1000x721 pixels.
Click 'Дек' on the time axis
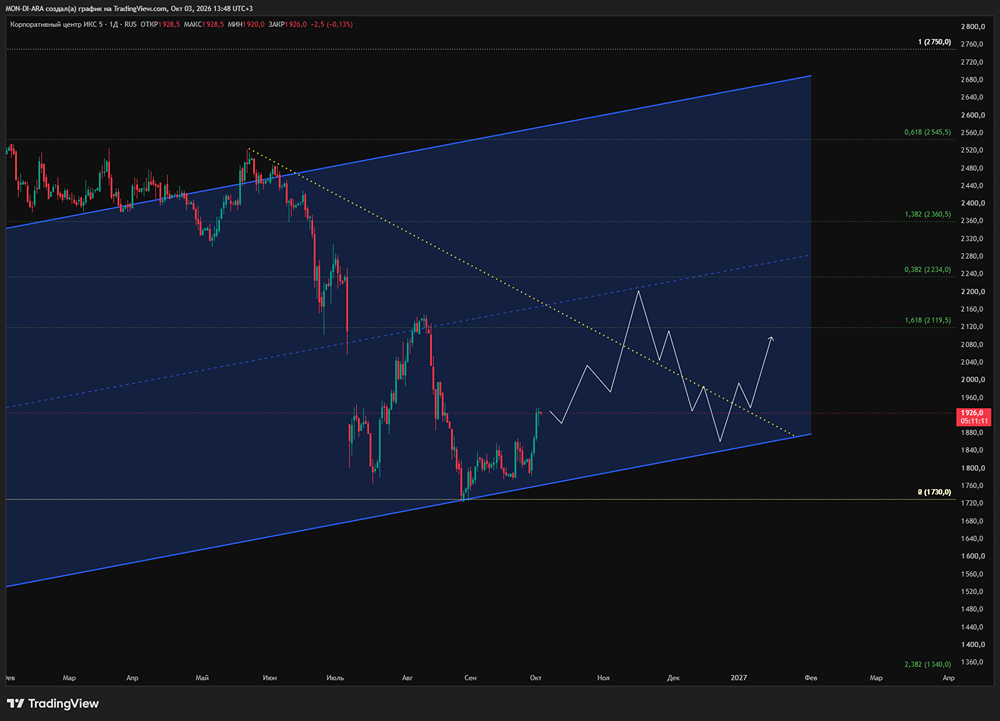point(673,678)
